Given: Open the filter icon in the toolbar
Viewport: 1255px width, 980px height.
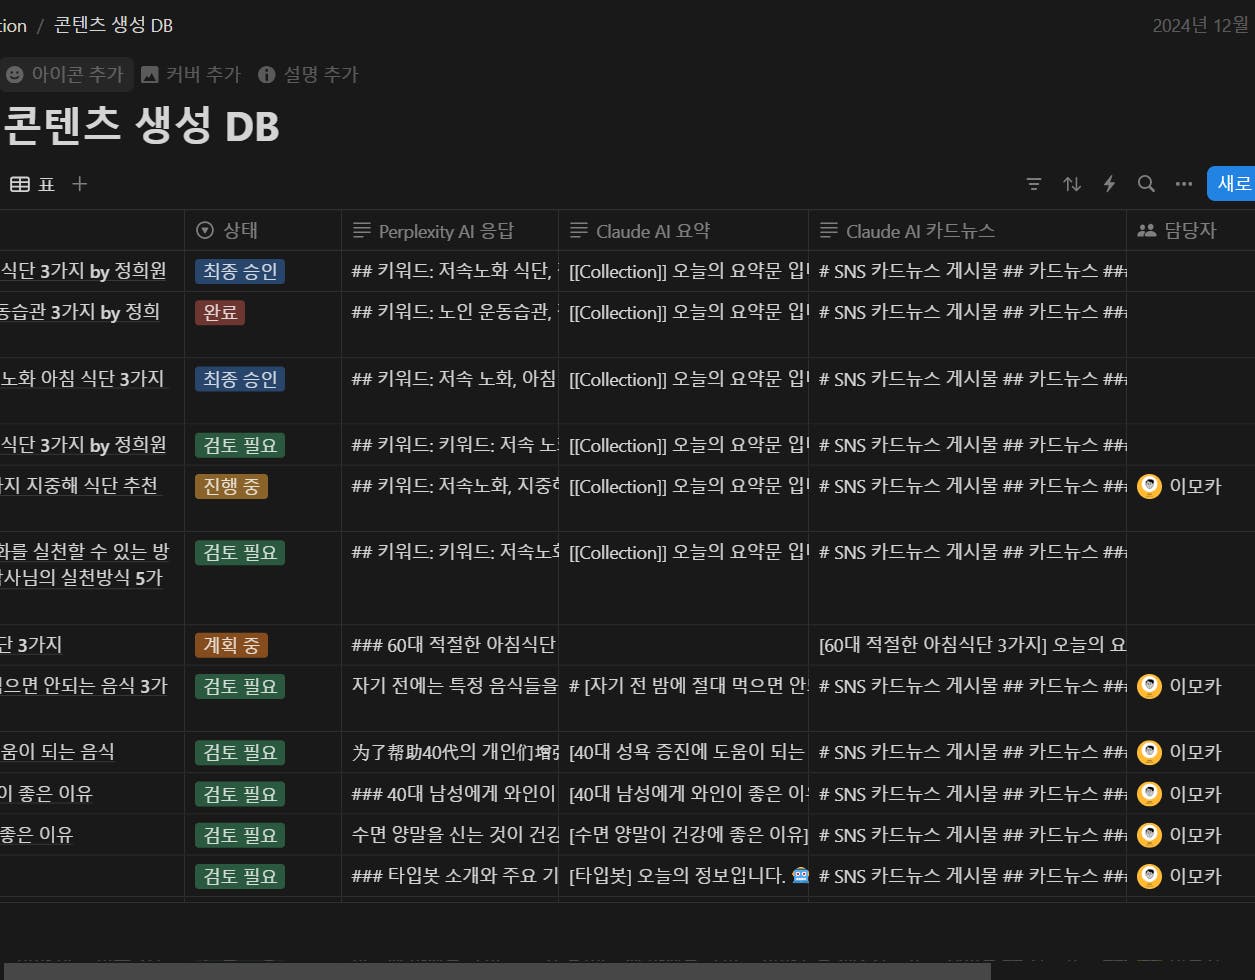Looking at the screenshot, I should [1034, 184].
